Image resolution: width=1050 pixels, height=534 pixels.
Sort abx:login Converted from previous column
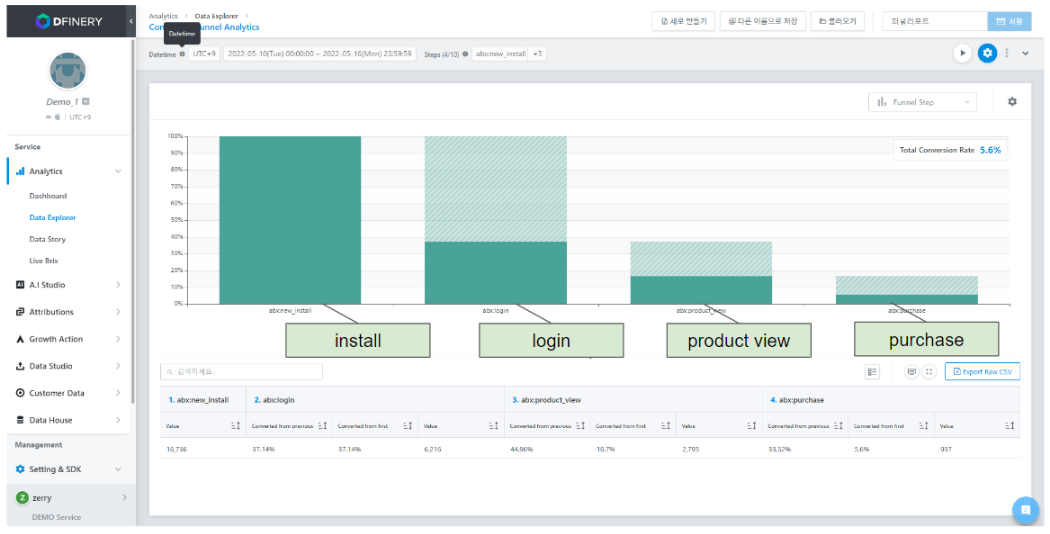point(322,426)
